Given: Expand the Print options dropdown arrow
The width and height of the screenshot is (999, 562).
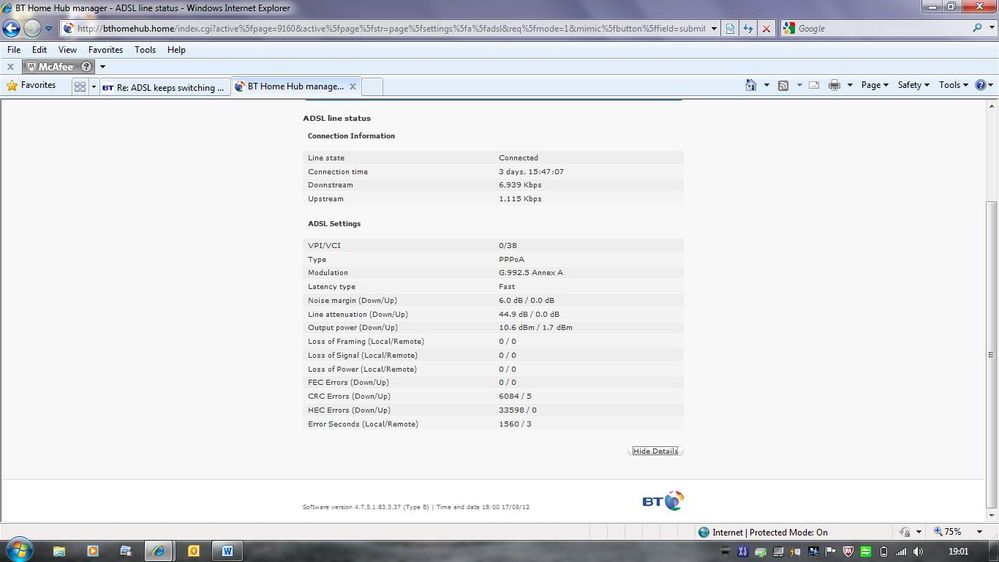Looking at the screenshot, I should click(x=850, y=85).
